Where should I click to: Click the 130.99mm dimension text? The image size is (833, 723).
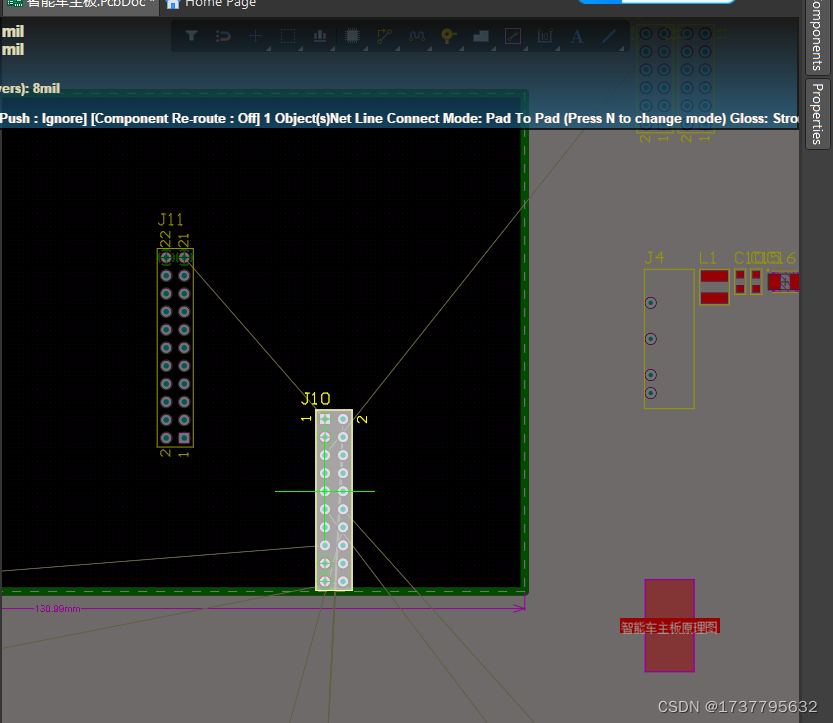[57, 609]
